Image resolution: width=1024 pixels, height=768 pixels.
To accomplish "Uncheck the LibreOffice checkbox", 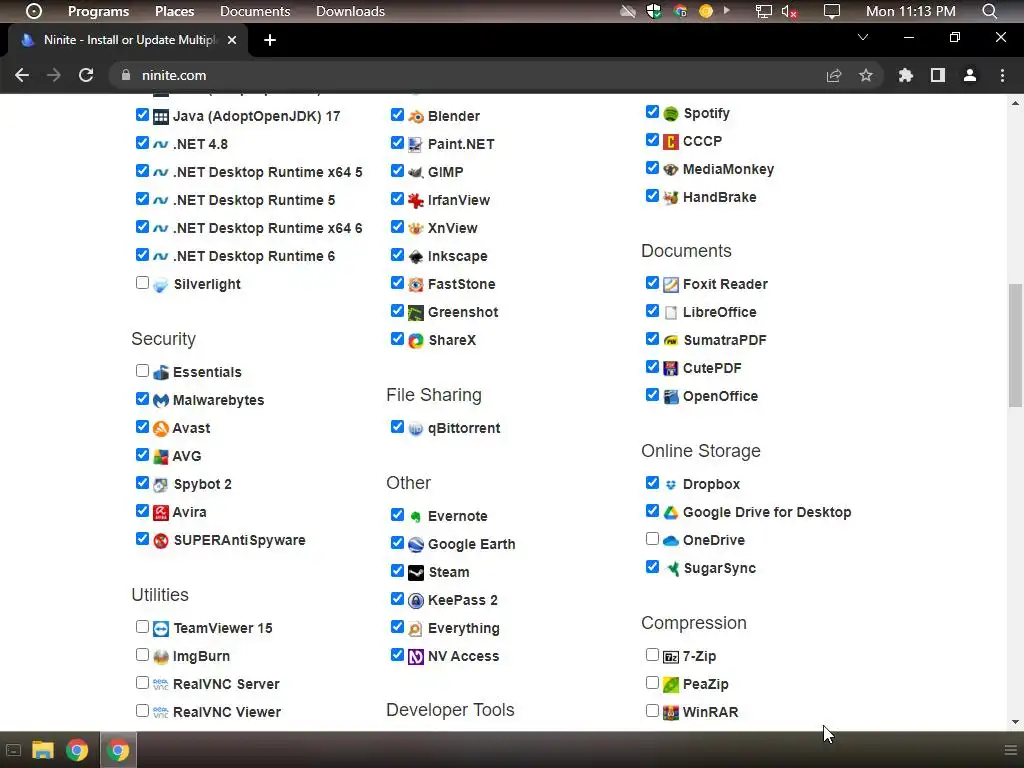I will 652,311.
